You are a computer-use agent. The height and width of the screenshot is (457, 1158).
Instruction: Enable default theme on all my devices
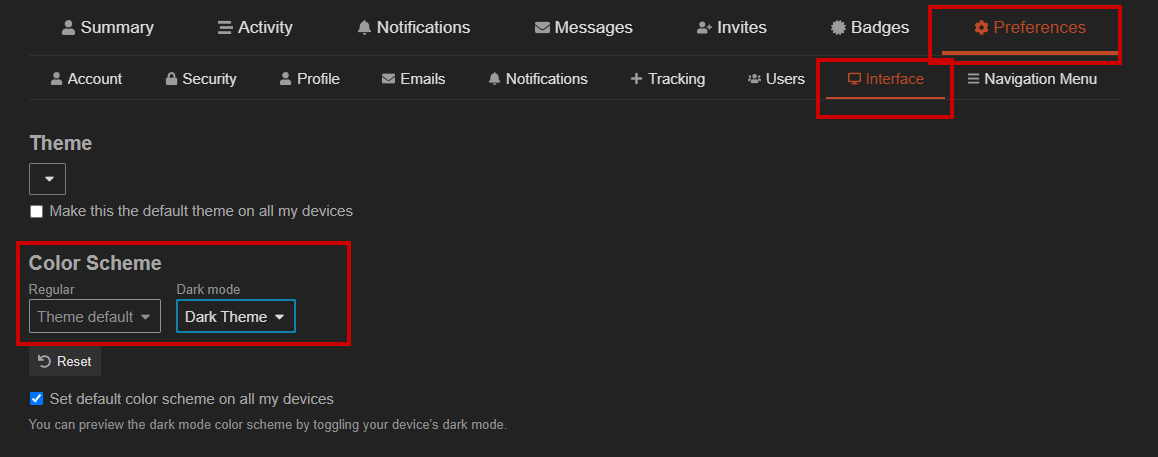tap(36, 212)
